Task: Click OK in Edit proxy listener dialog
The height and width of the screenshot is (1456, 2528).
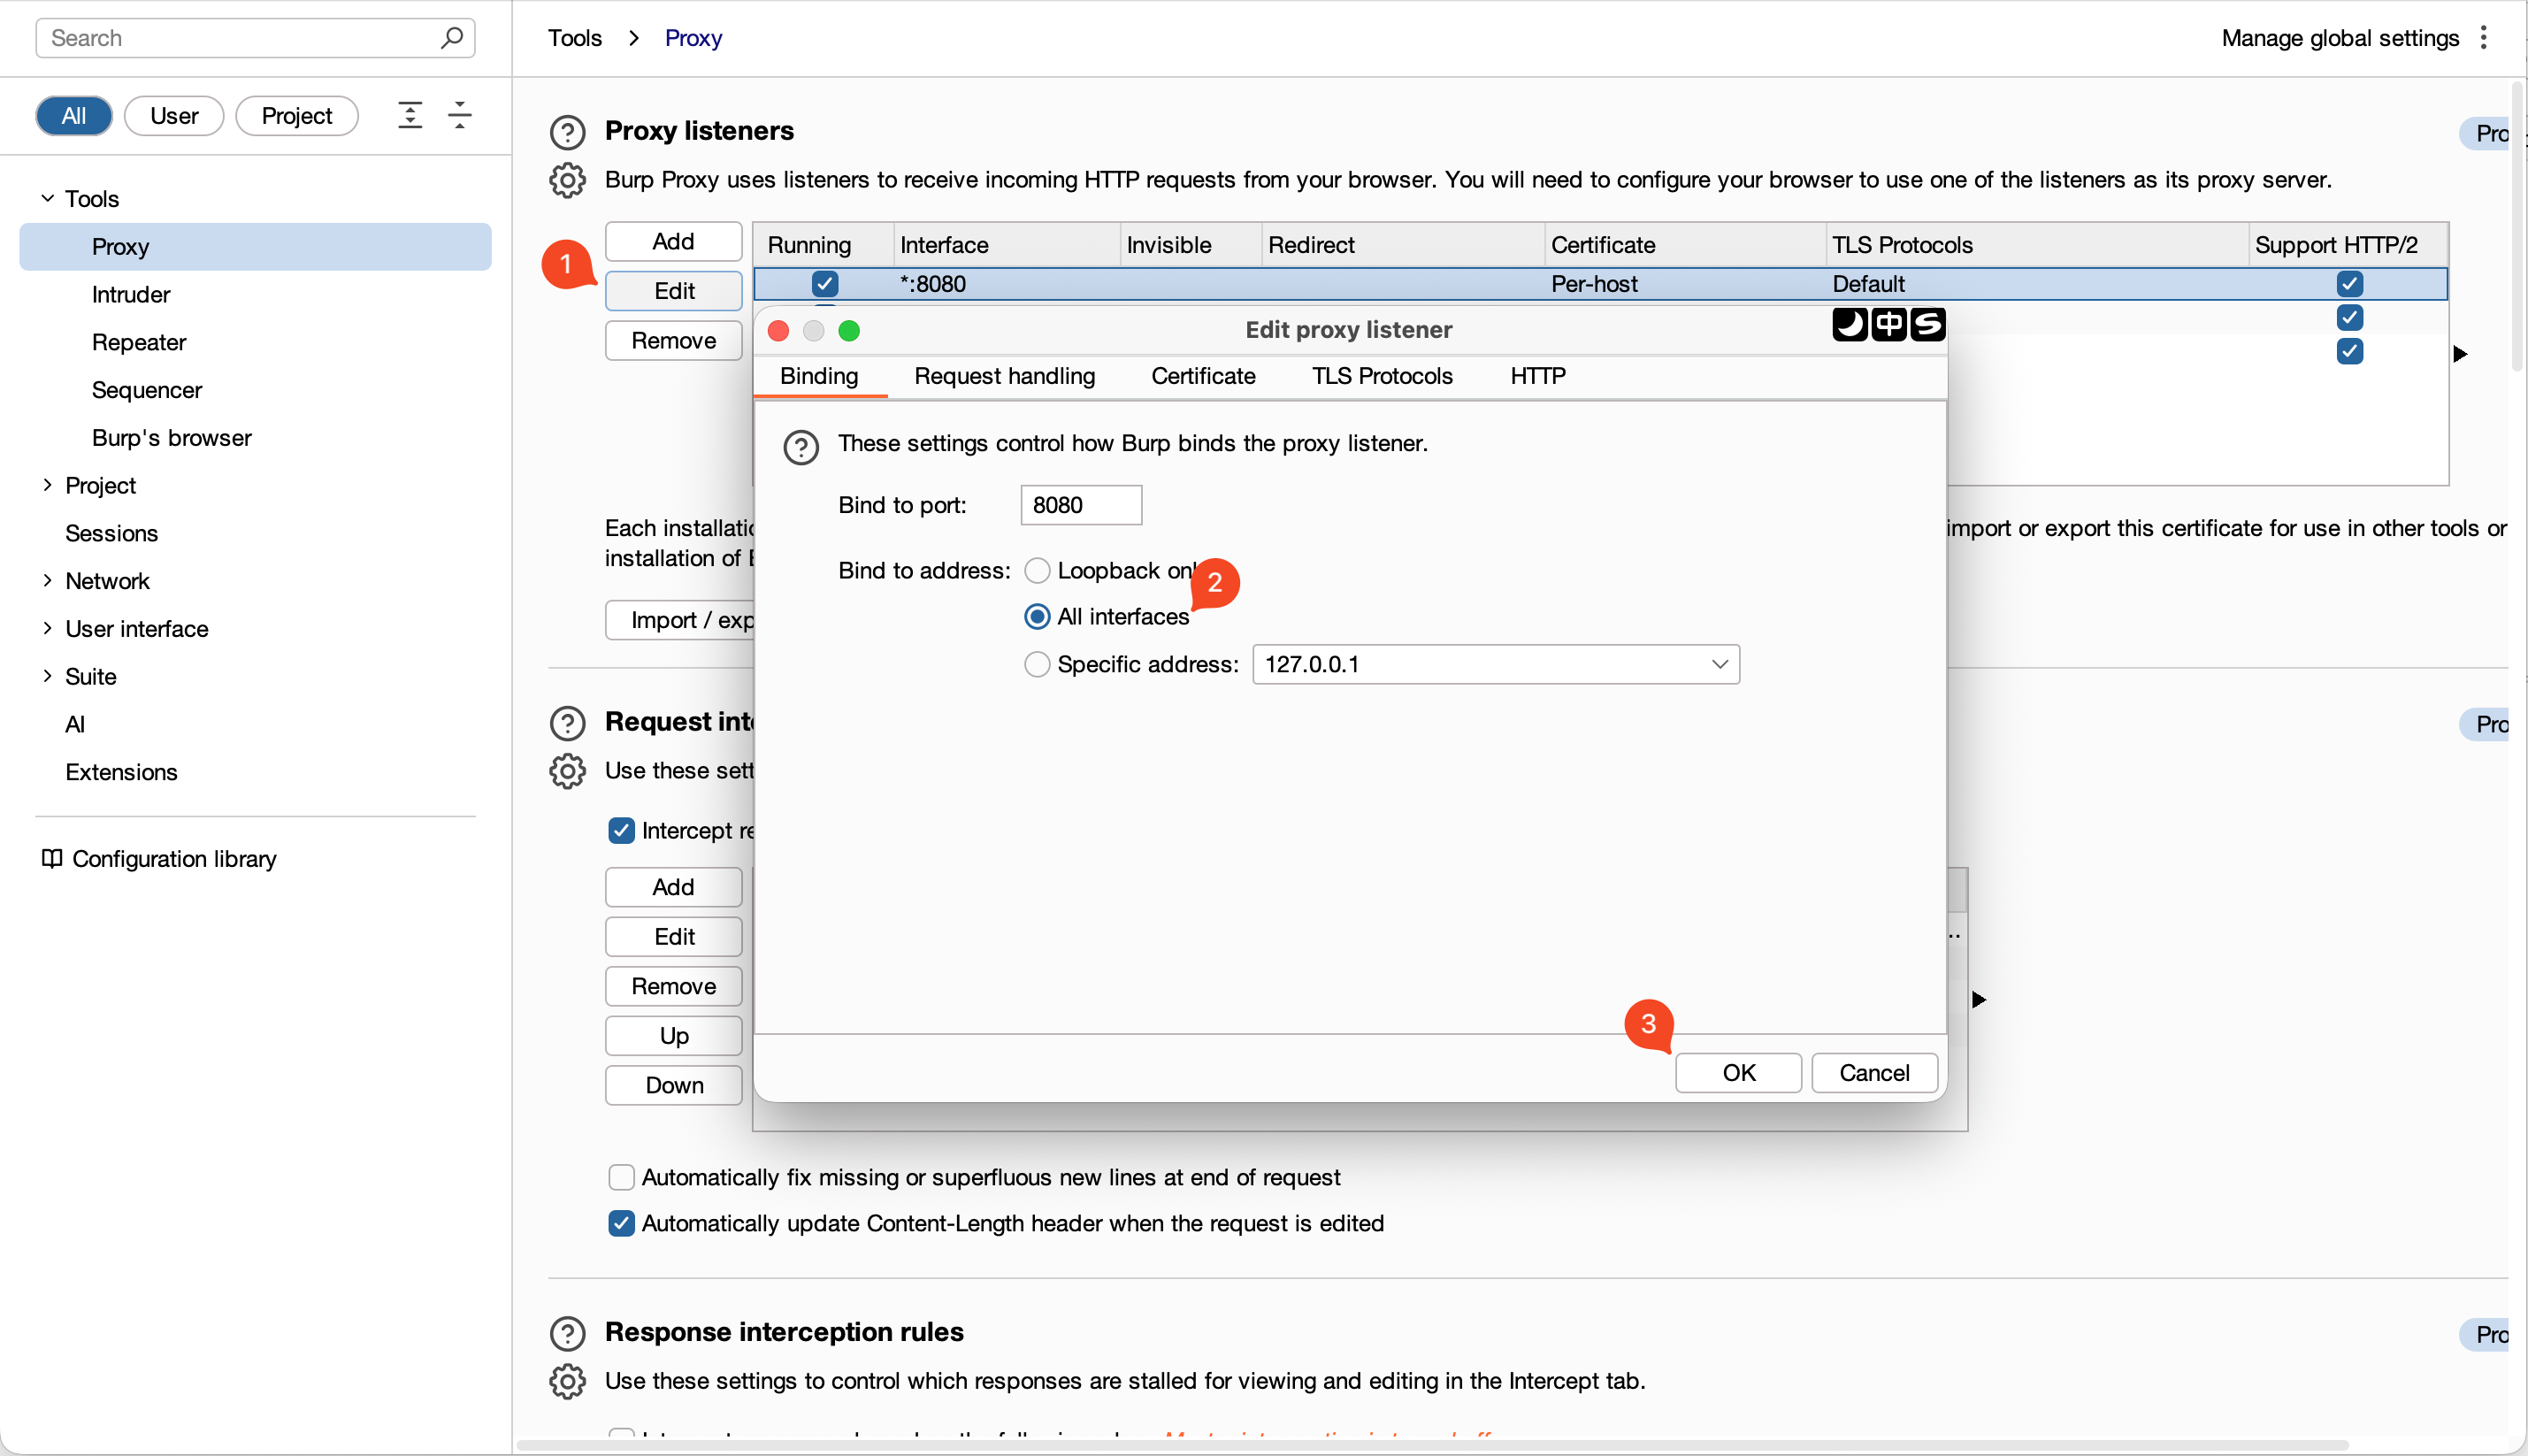Action: (x=1738, y=1073)
